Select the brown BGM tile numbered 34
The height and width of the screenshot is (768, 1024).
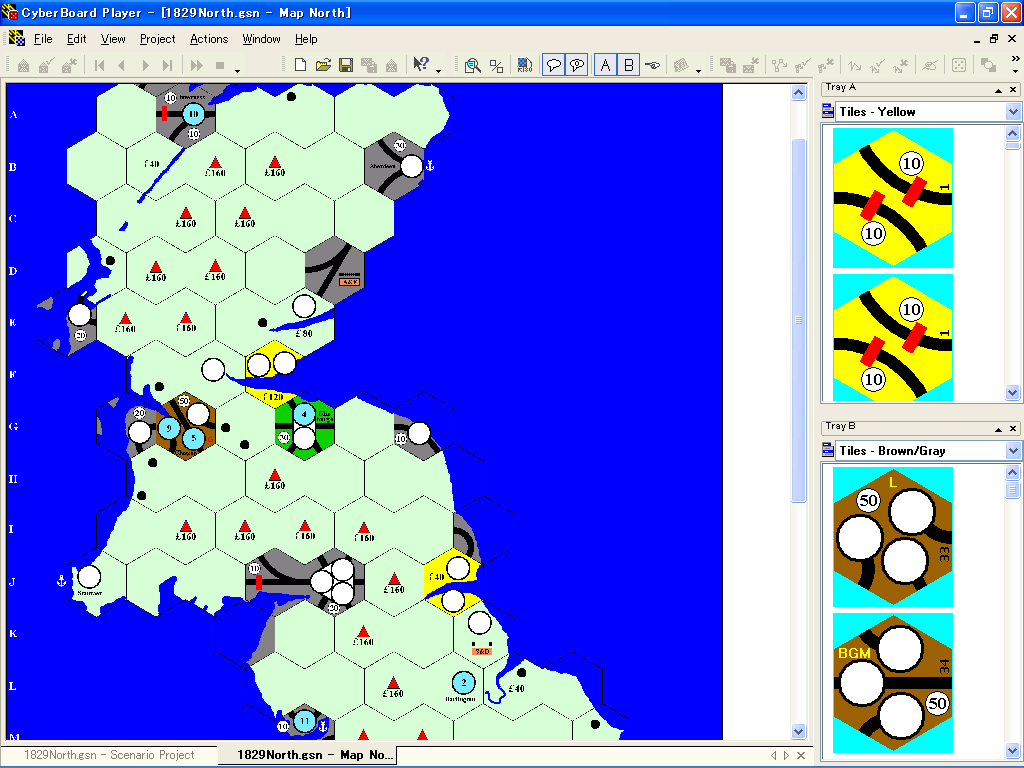tap(893, 683)
